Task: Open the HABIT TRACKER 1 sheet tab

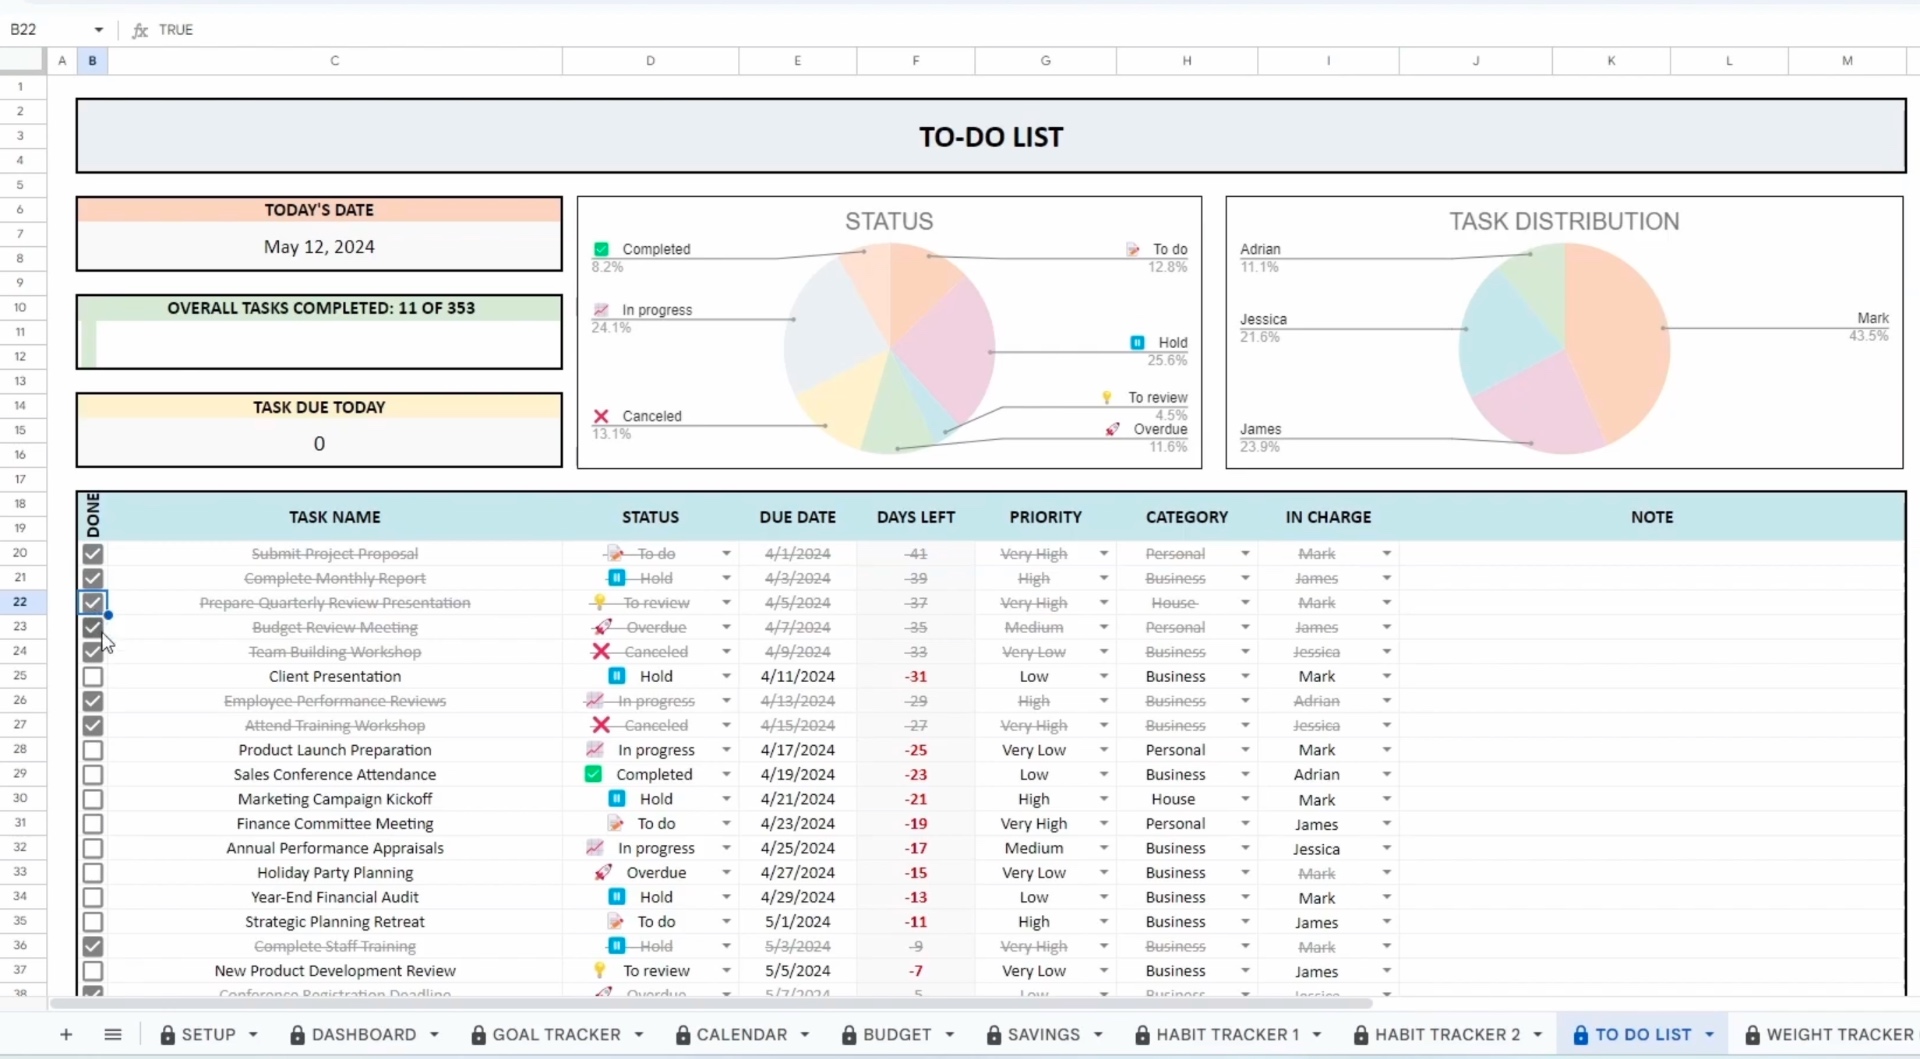Action: (x=1228, y=1035)
